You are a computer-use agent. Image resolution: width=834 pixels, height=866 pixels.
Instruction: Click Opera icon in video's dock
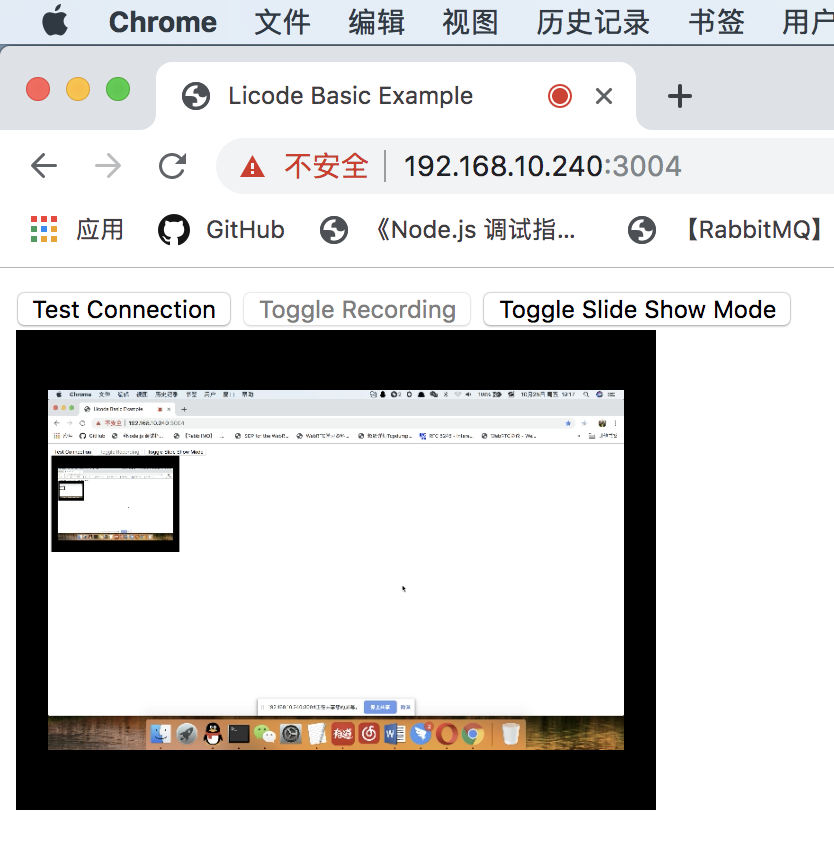447,734
